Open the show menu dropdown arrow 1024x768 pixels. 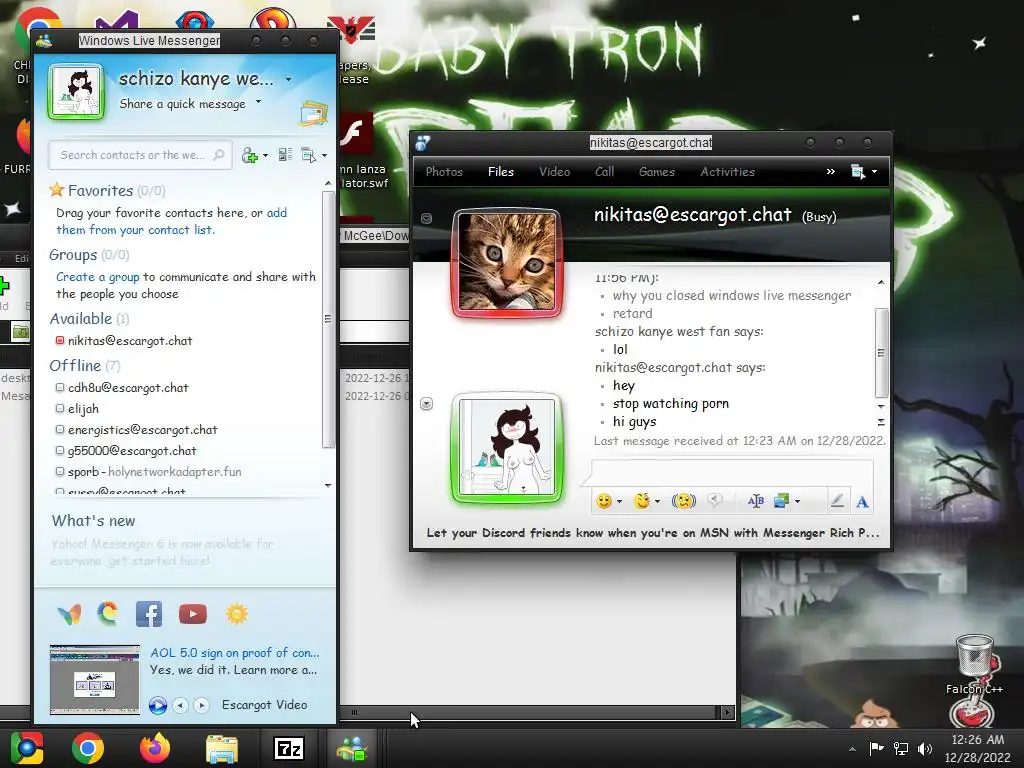(325, 155)
